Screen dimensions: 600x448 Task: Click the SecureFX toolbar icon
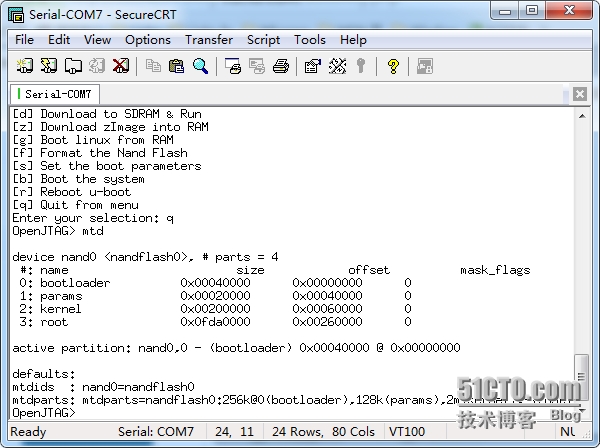click(x=425, y=66)
